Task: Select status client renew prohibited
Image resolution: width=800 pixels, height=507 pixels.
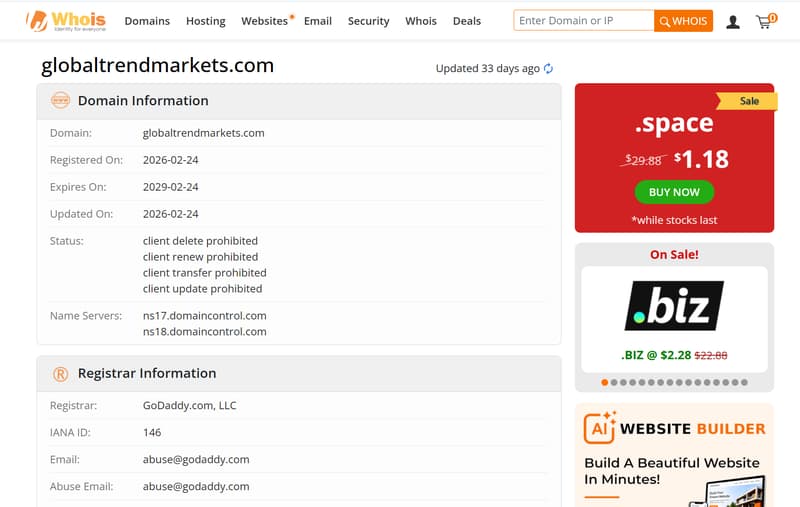Action: pos(200,257)
